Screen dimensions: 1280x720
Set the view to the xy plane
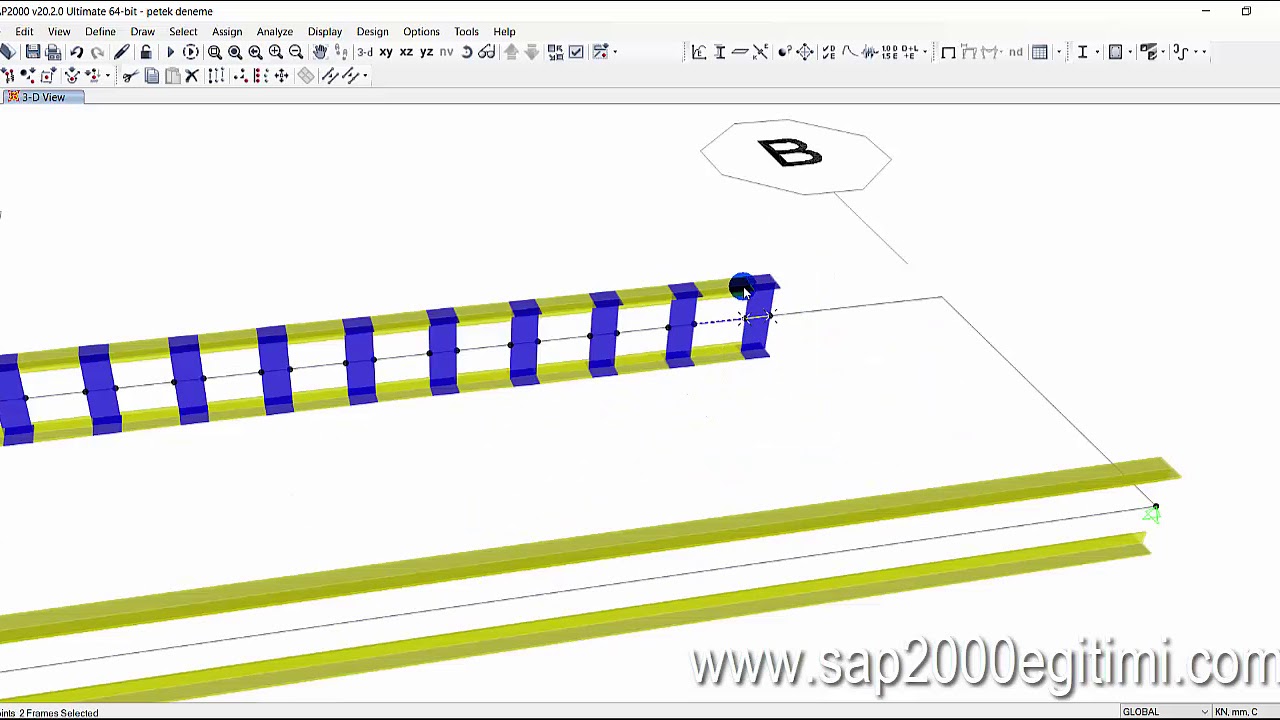(x=386, y=52)
